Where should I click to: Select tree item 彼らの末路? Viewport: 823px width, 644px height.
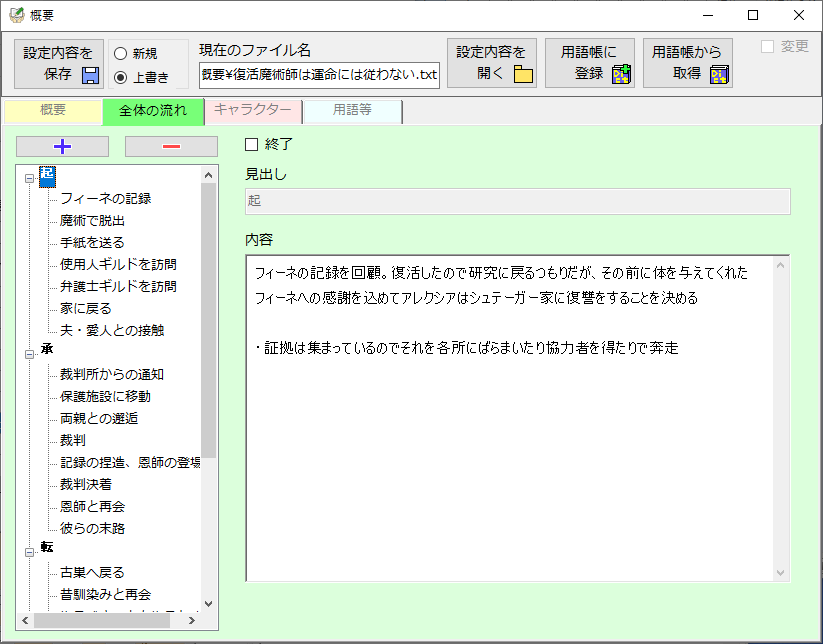92,529
